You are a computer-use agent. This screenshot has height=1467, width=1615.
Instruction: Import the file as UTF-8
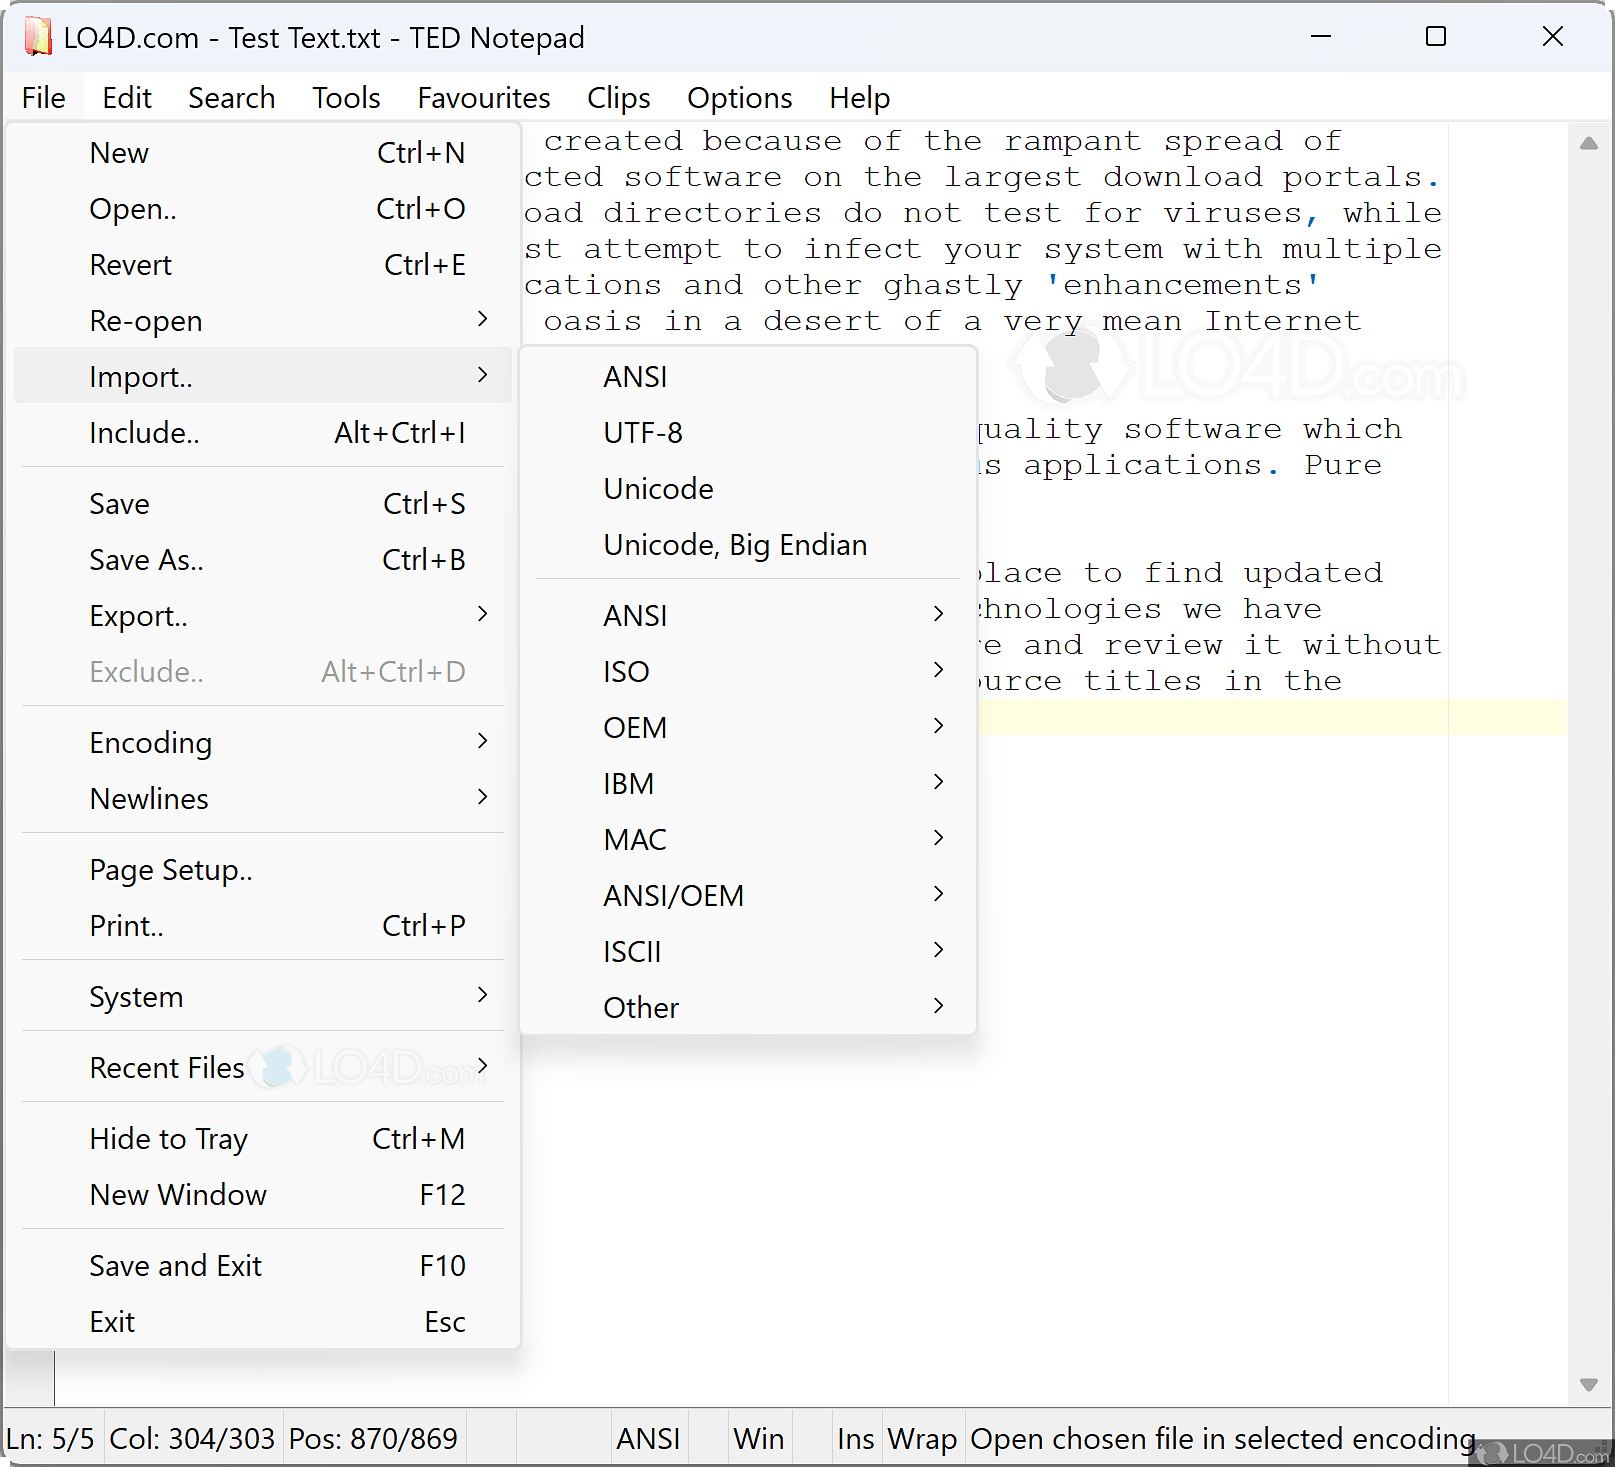pos(748,433)
